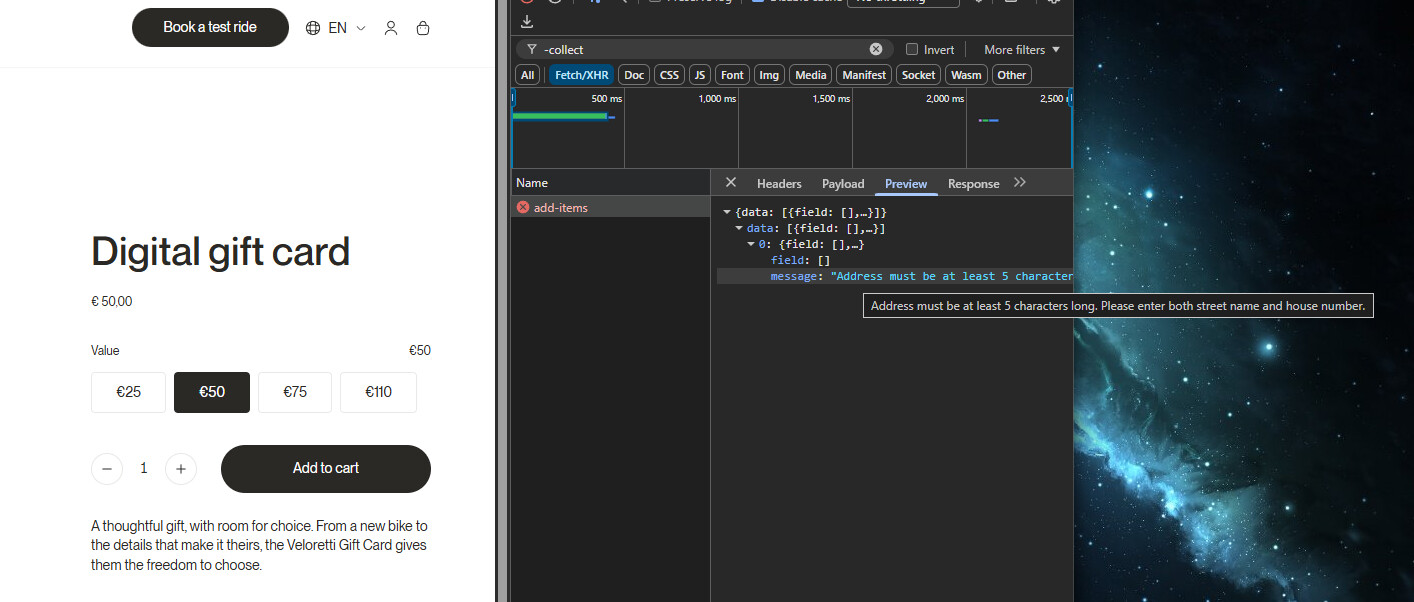
Task: Toggle the Img request filter
Action: tap(769, 75)
